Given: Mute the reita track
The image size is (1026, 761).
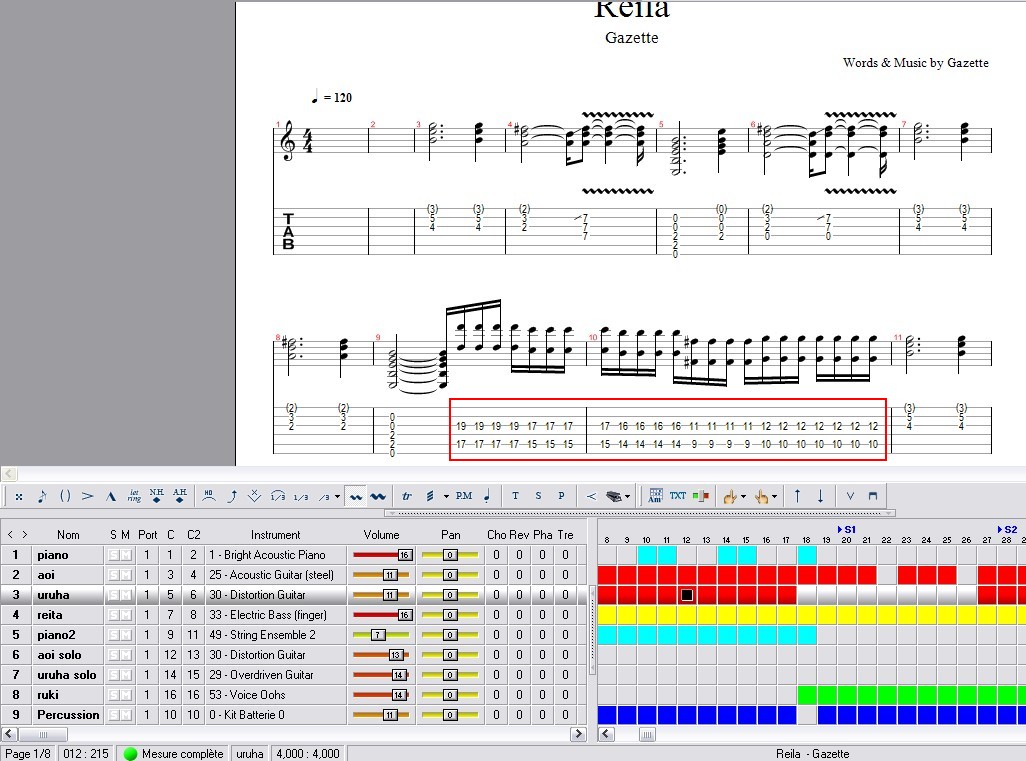Looking at the screenshot, I should tap(126, 615).
